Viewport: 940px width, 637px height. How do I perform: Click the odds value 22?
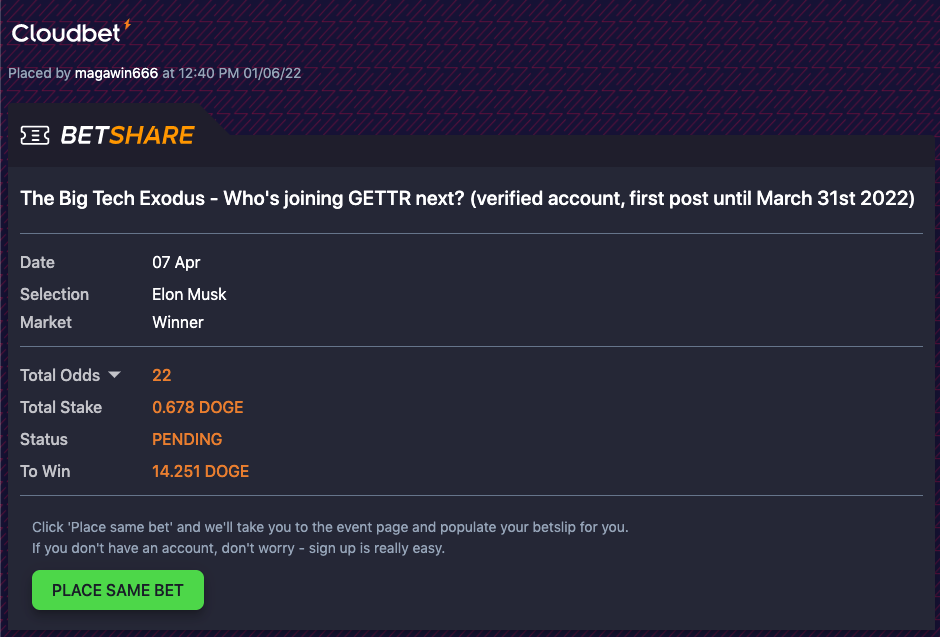162,375
